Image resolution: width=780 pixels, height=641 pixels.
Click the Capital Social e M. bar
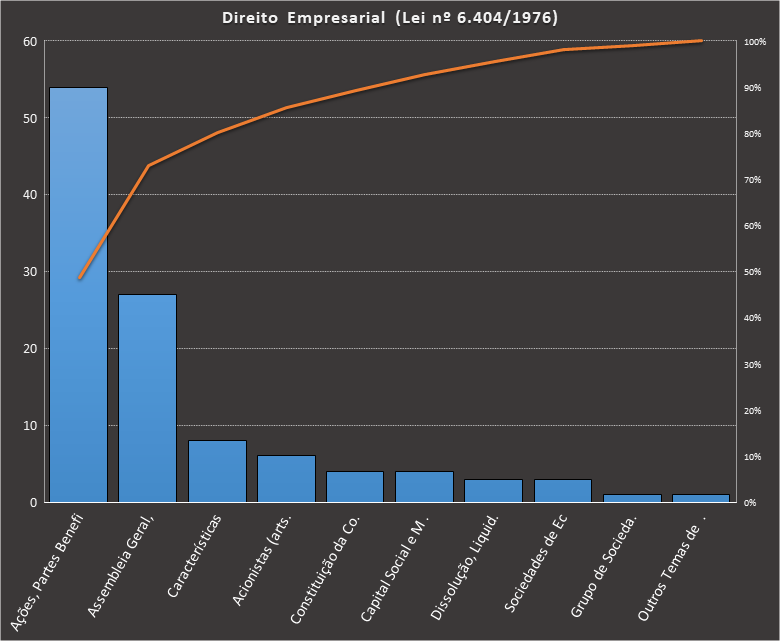(424, 486)
